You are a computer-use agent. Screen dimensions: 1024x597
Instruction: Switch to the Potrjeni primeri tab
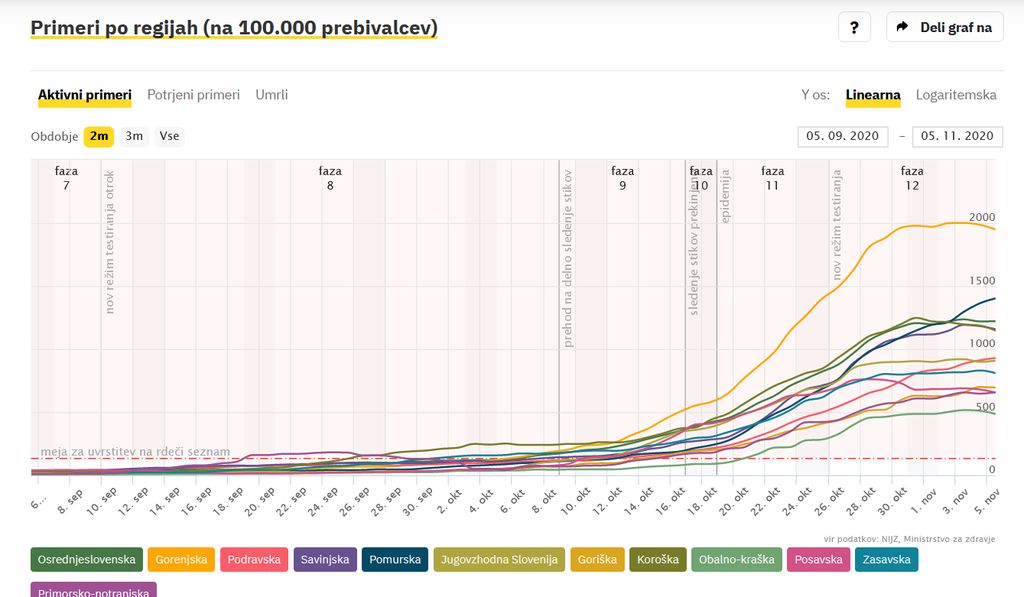click(x=193, y=95)
